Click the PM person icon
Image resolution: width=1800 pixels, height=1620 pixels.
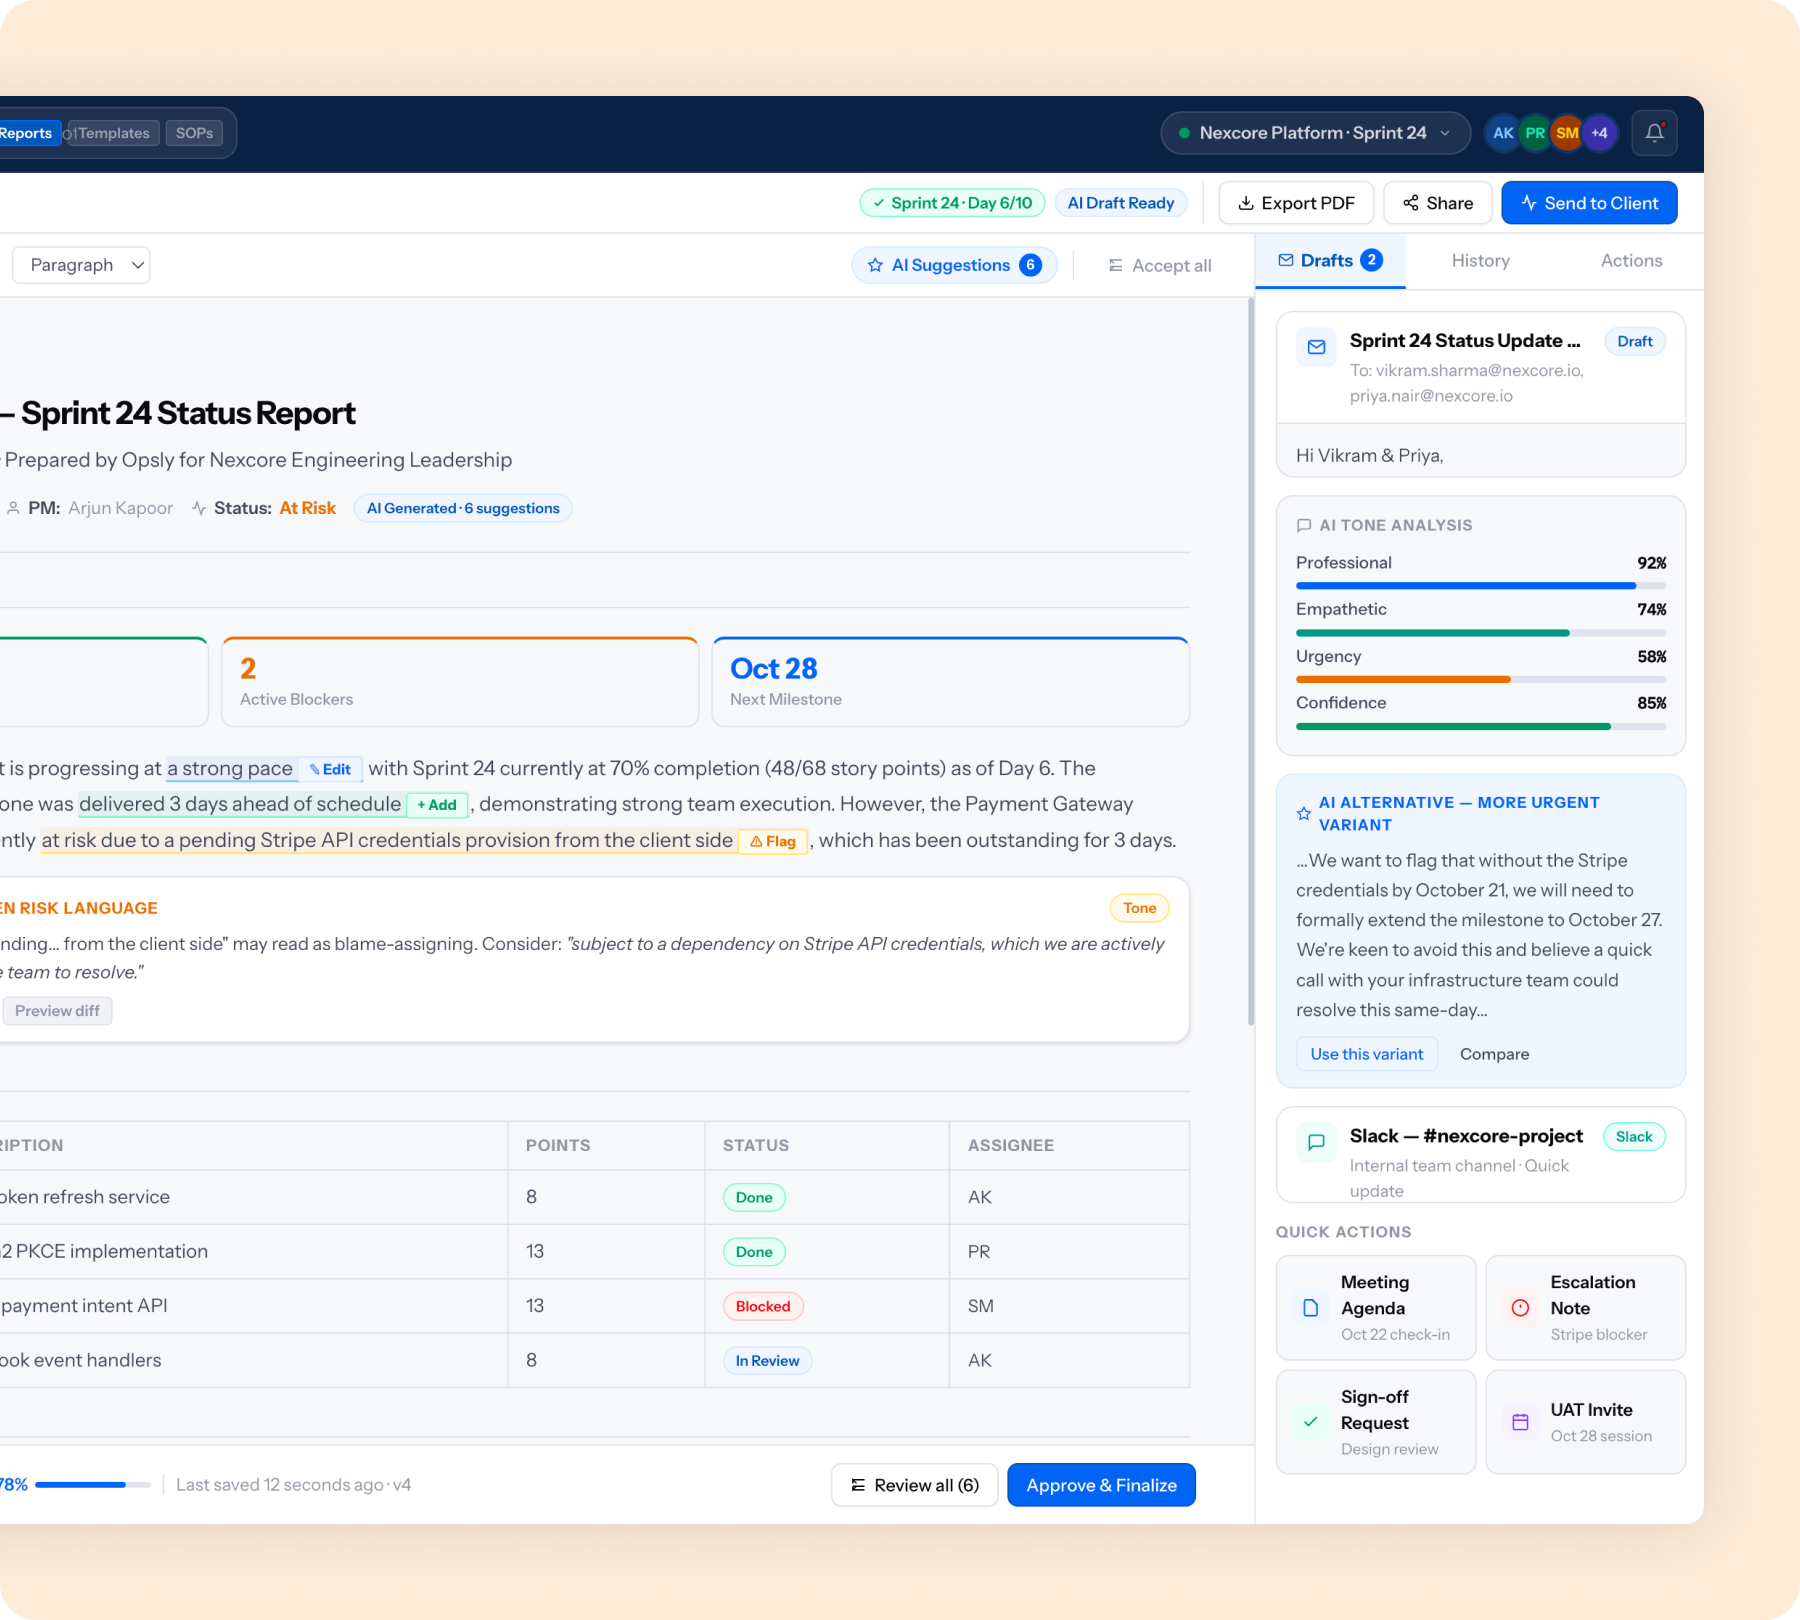click(13, 508)
